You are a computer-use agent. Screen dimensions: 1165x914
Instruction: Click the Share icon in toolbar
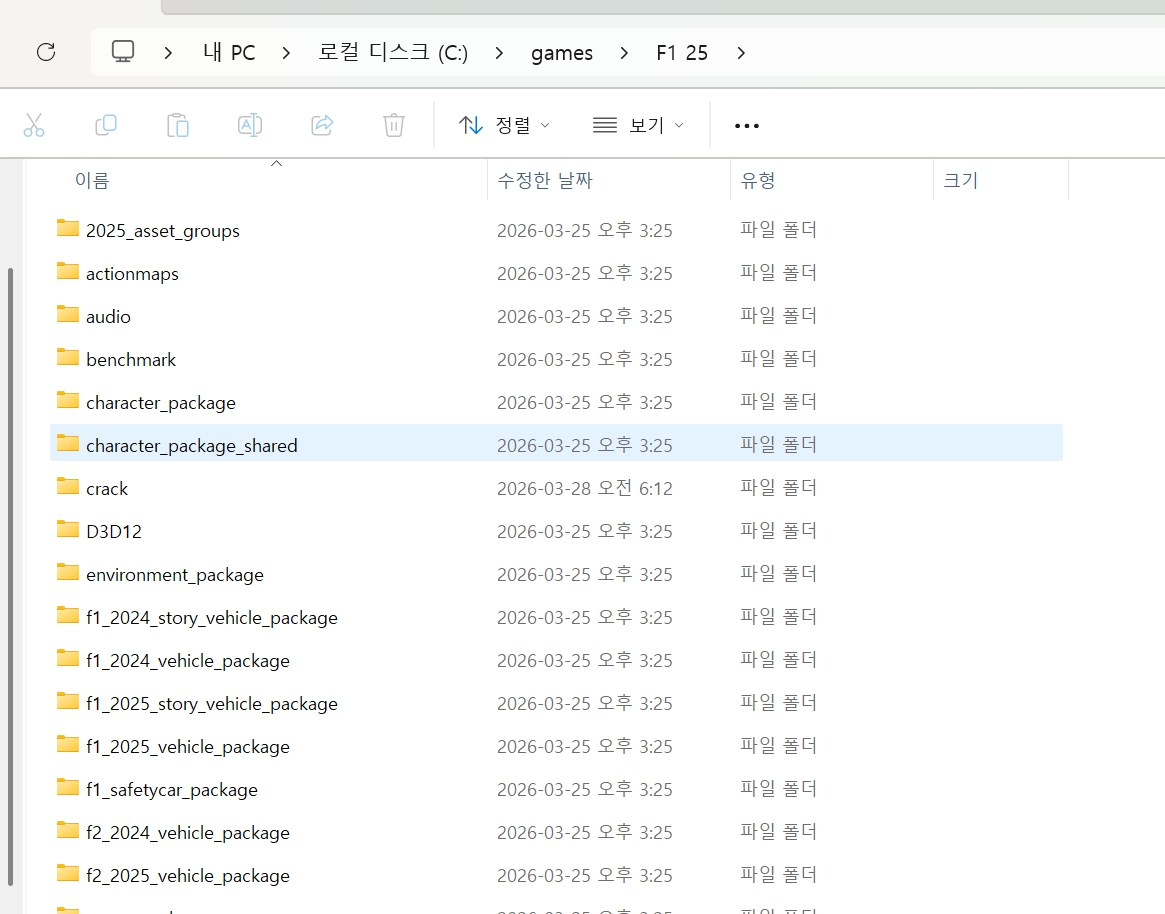(x=322, y=125)
